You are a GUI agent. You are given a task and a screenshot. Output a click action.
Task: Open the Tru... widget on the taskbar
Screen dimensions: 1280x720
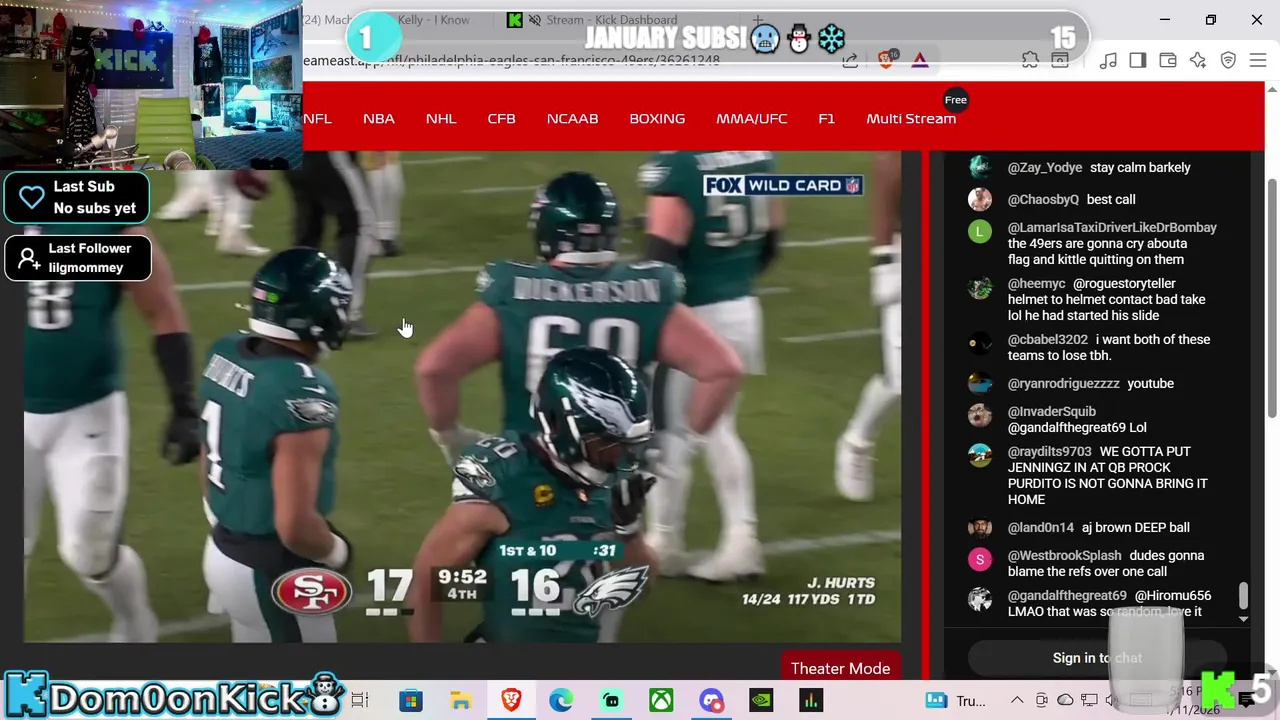point(956,700)
